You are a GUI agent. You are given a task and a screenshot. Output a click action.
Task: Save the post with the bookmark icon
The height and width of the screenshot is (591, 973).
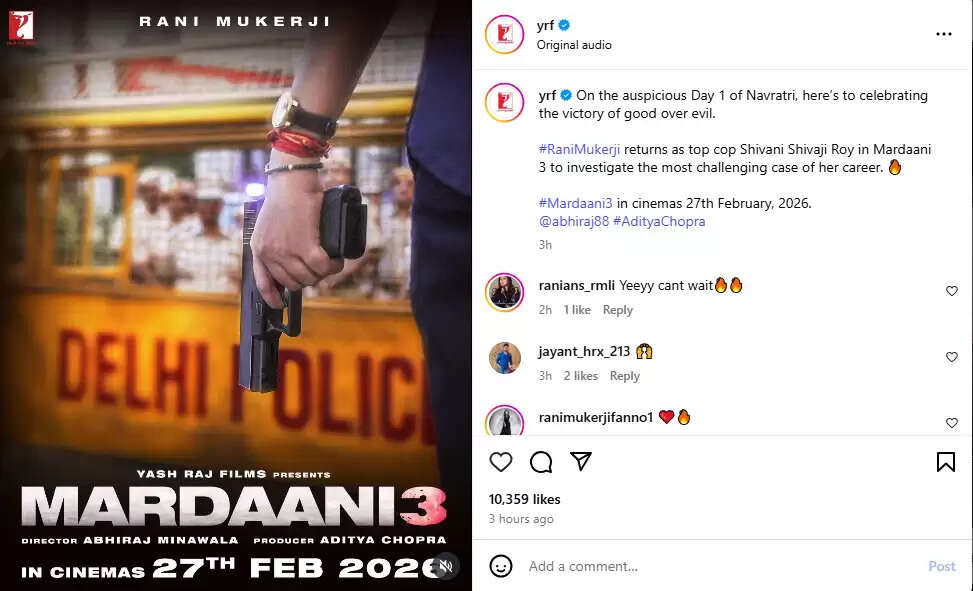coord(946,462)
